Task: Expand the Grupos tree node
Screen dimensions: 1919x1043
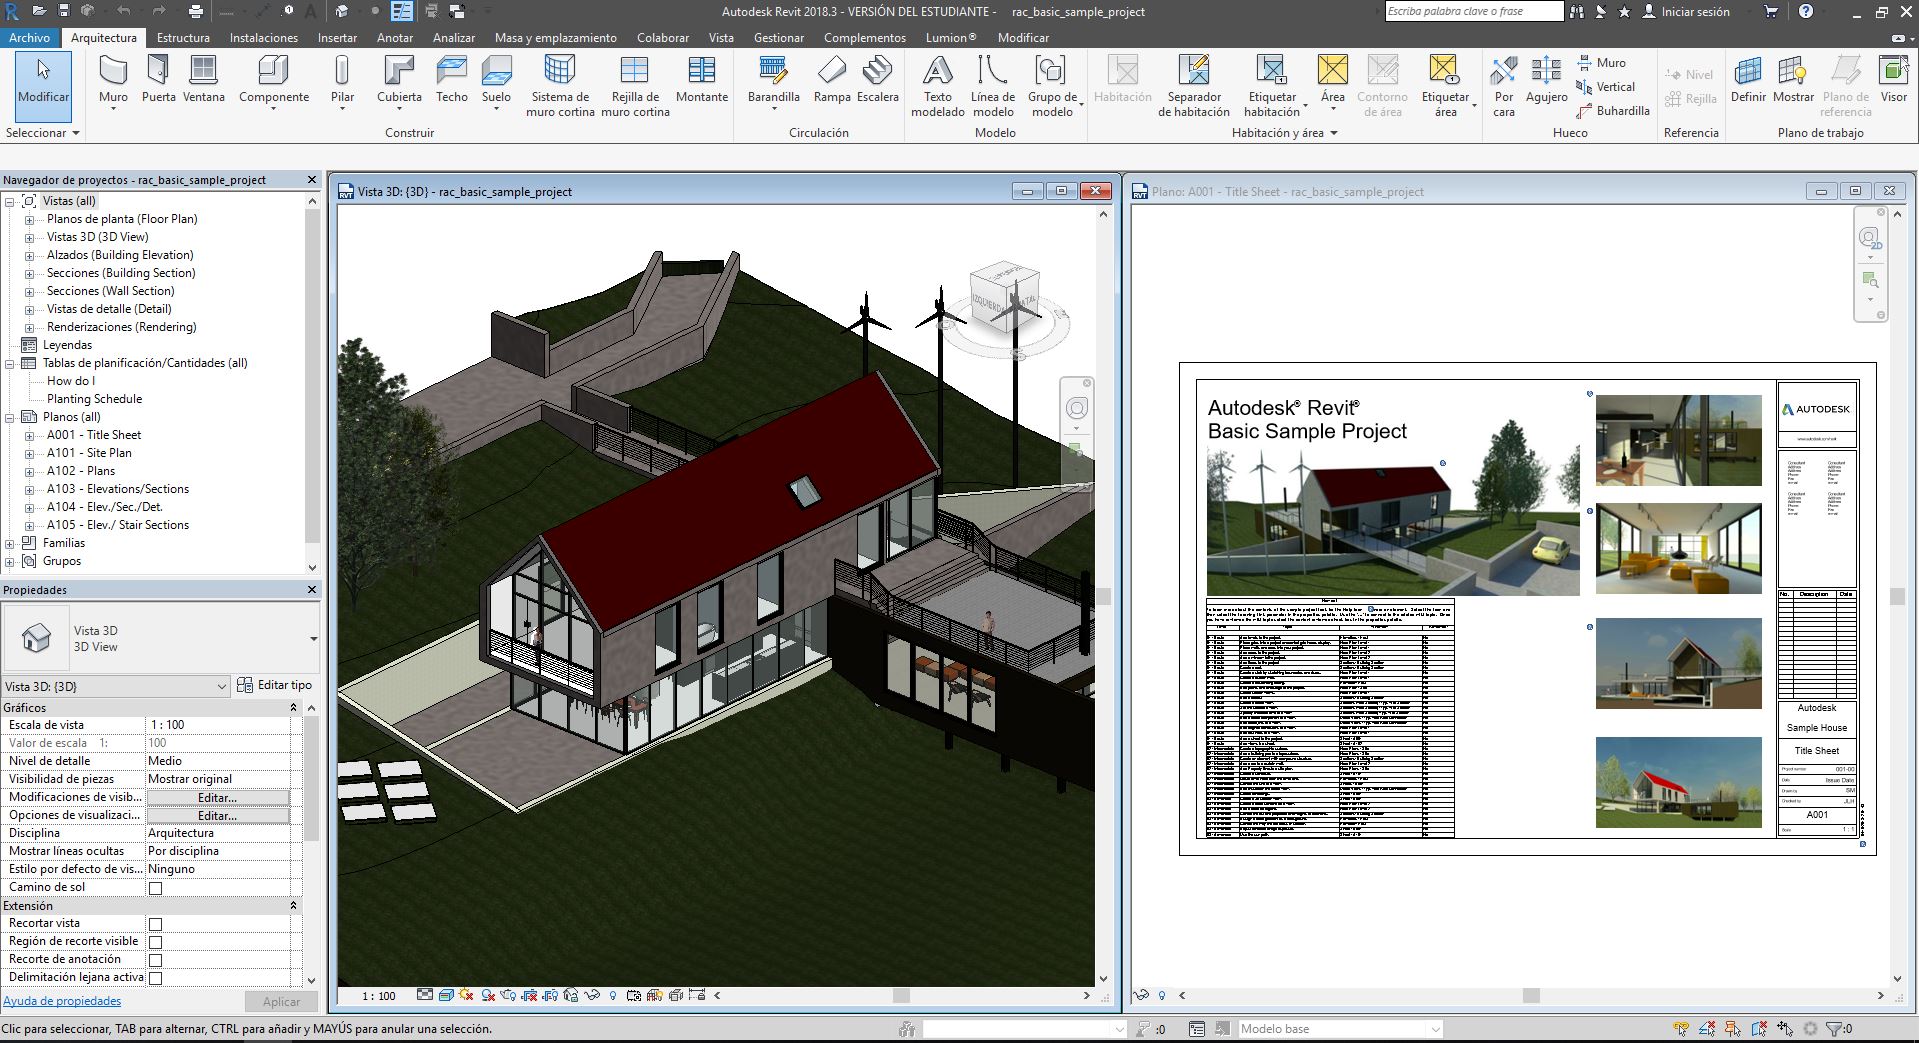Action: tap(10, 562)
